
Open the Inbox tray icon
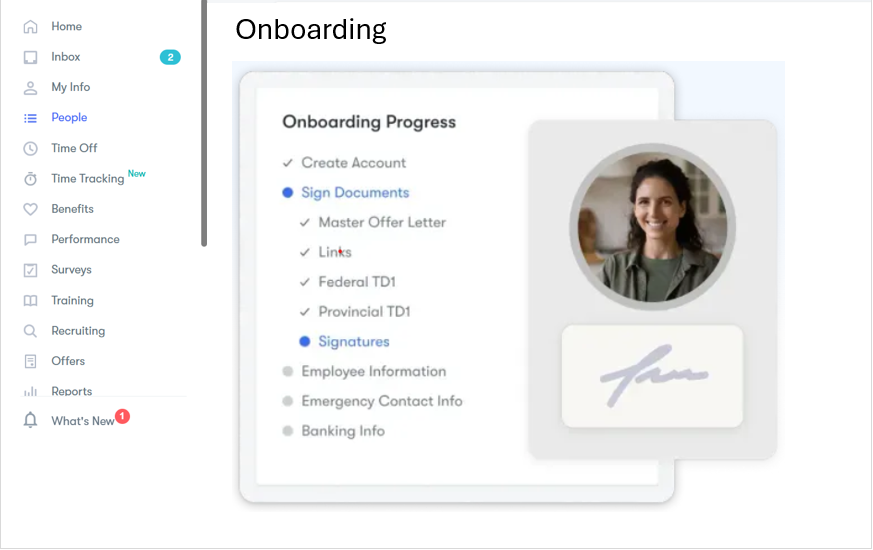(31, 57)
